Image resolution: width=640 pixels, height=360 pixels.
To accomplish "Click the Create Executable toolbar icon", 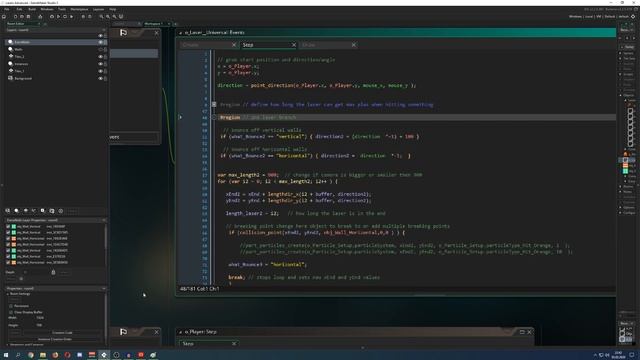I will click(40, 17).
